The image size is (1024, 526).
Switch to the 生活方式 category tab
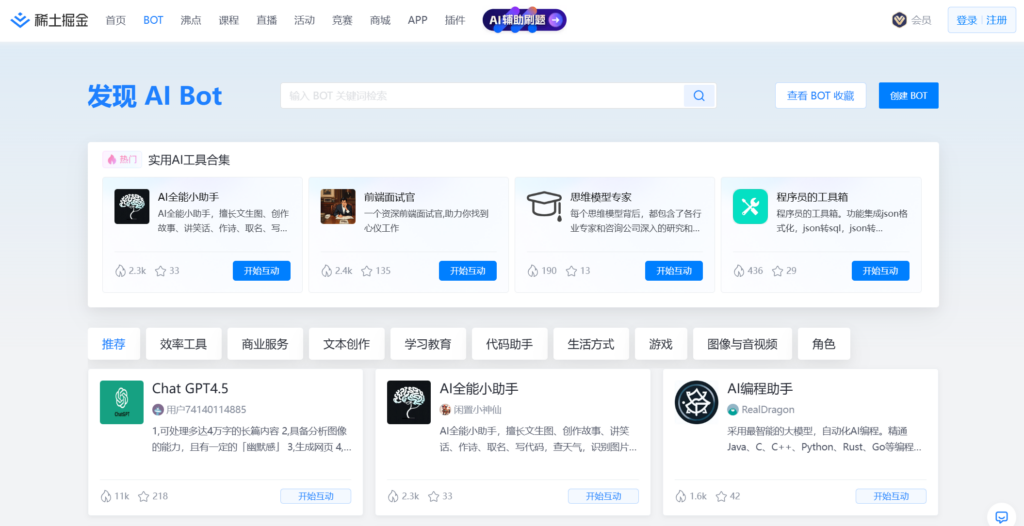coord(591,344)
